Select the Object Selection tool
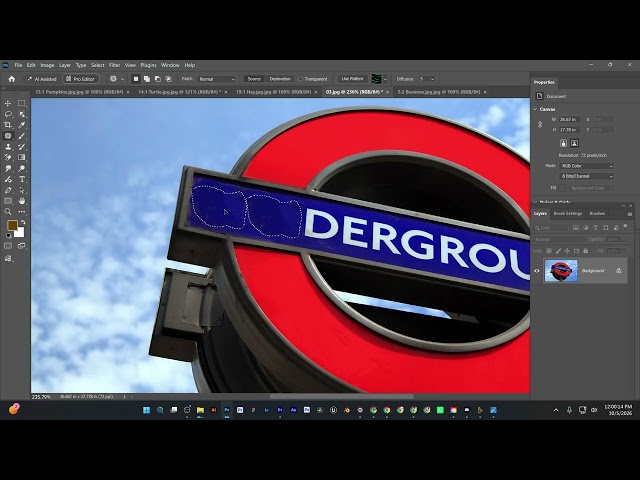This screenshot has width=640, height=480. [x=22, y=114]
